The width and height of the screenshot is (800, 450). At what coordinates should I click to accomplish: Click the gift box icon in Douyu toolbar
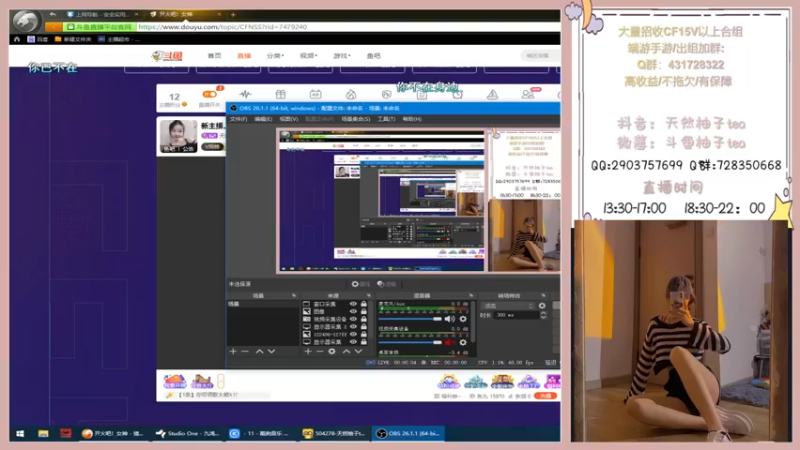(x=281, y=94)
